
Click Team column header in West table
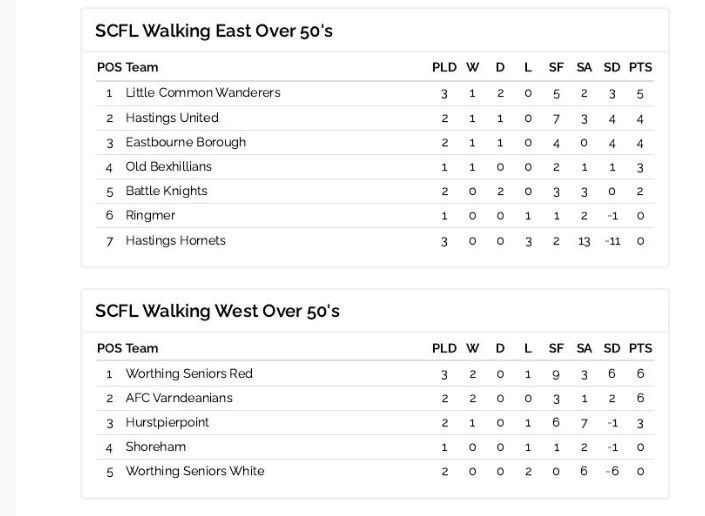pyautogui.click(x=142, y=348)
